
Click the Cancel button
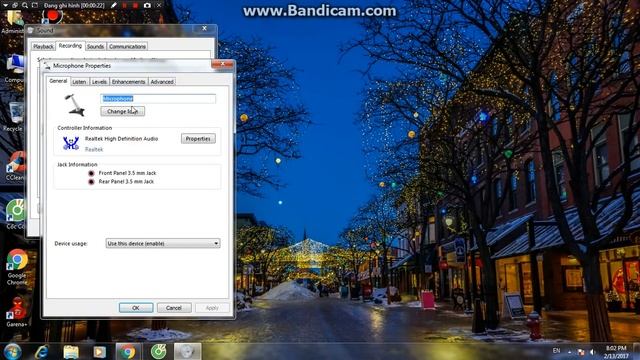click(174, 308)
